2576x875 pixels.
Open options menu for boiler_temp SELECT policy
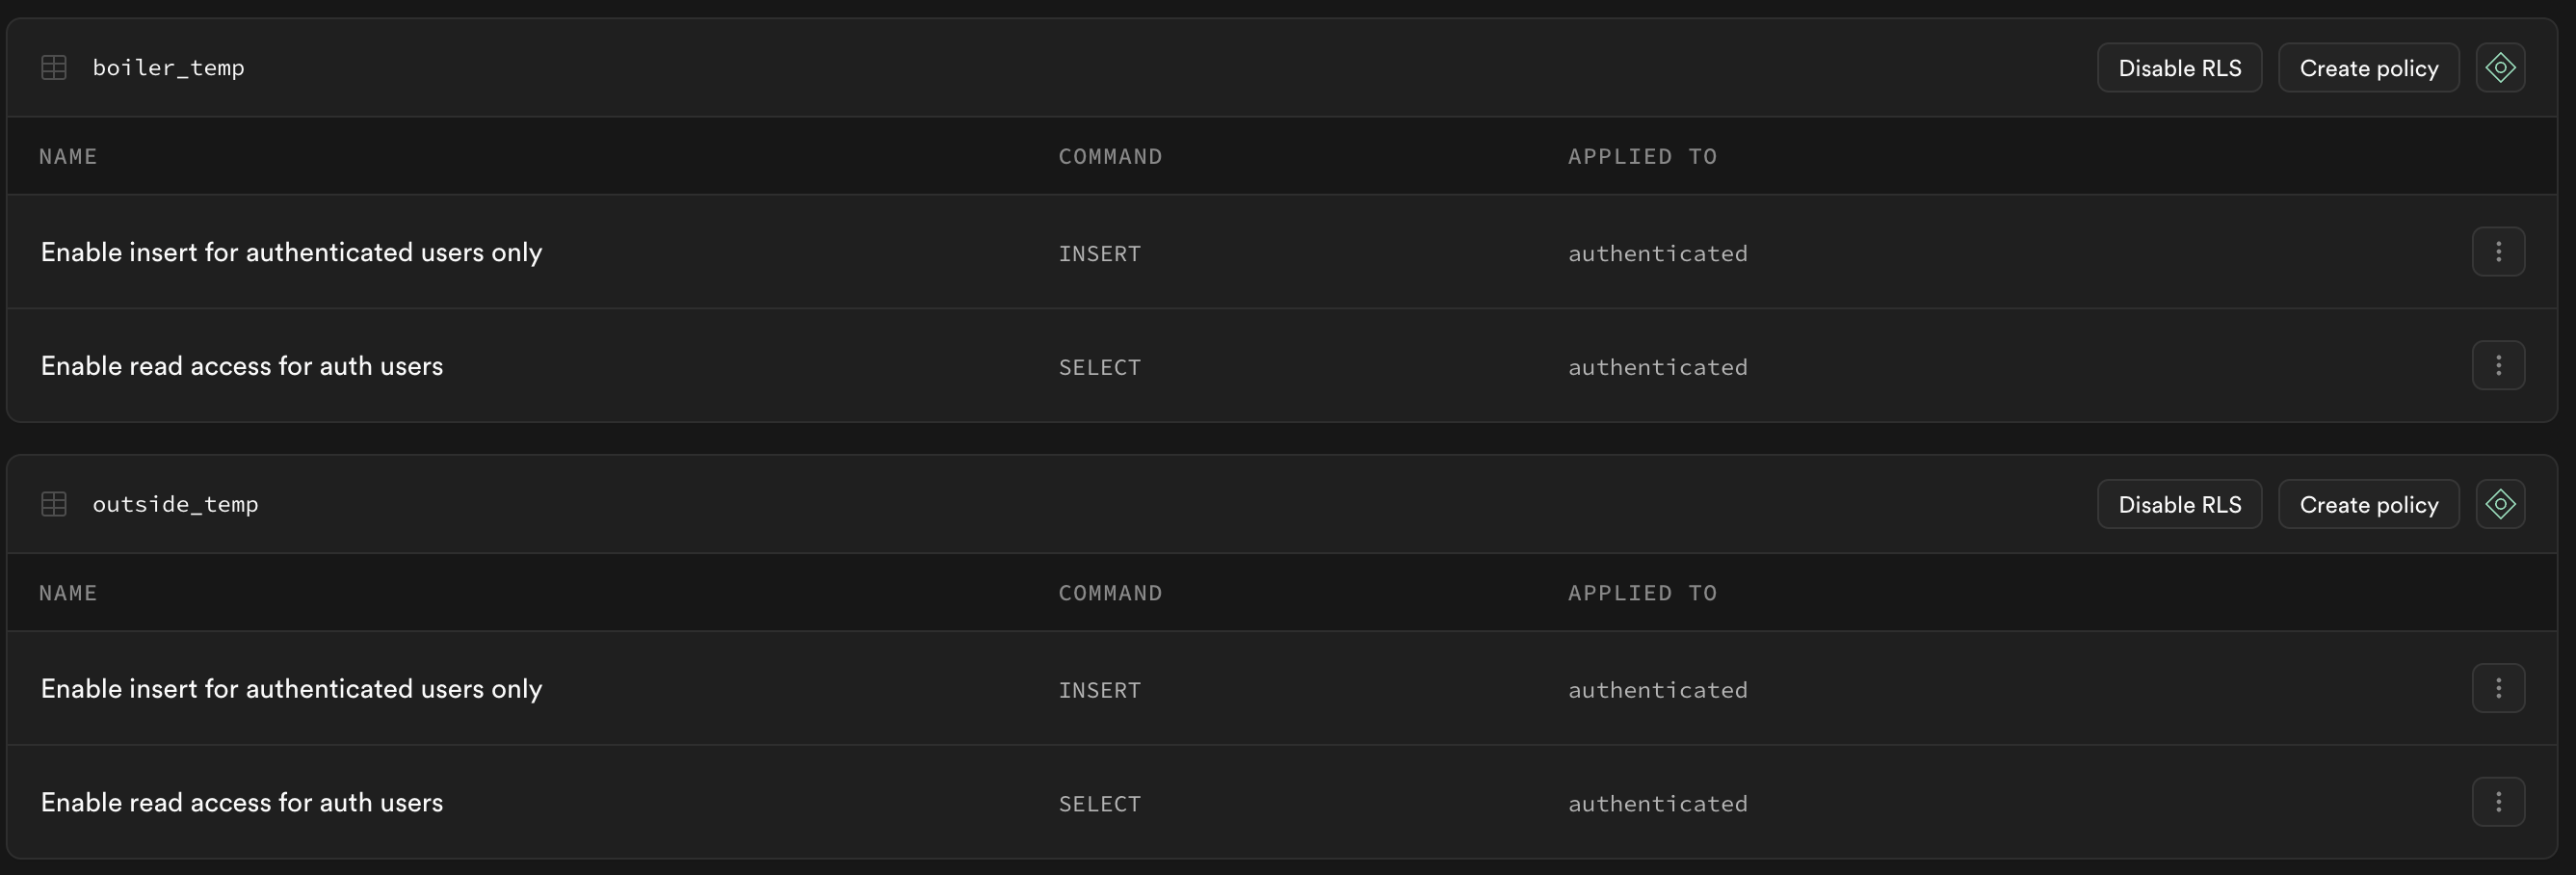(x=2498, y=366)
